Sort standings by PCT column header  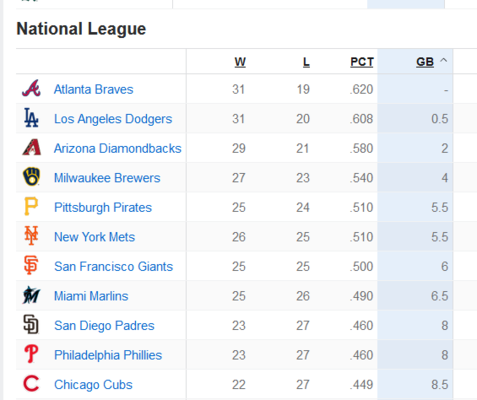pos(362,62)
